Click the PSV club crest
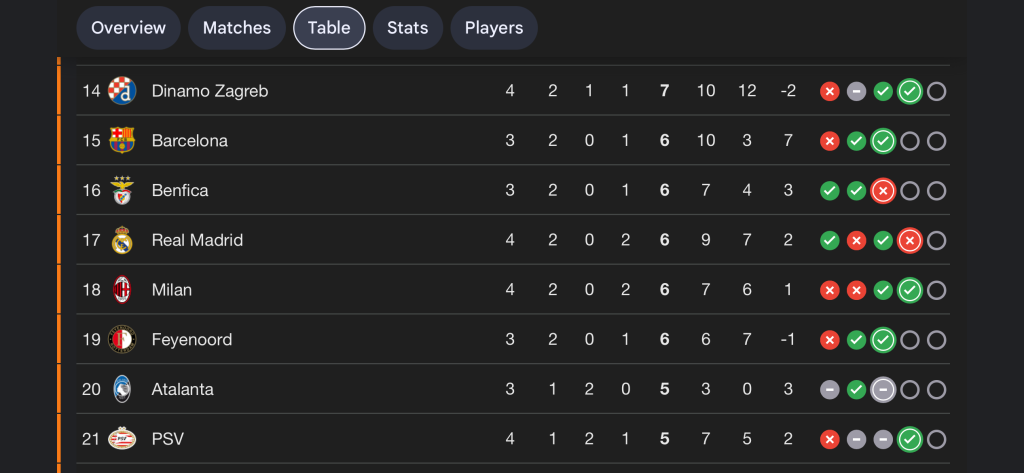 (122, 439)
